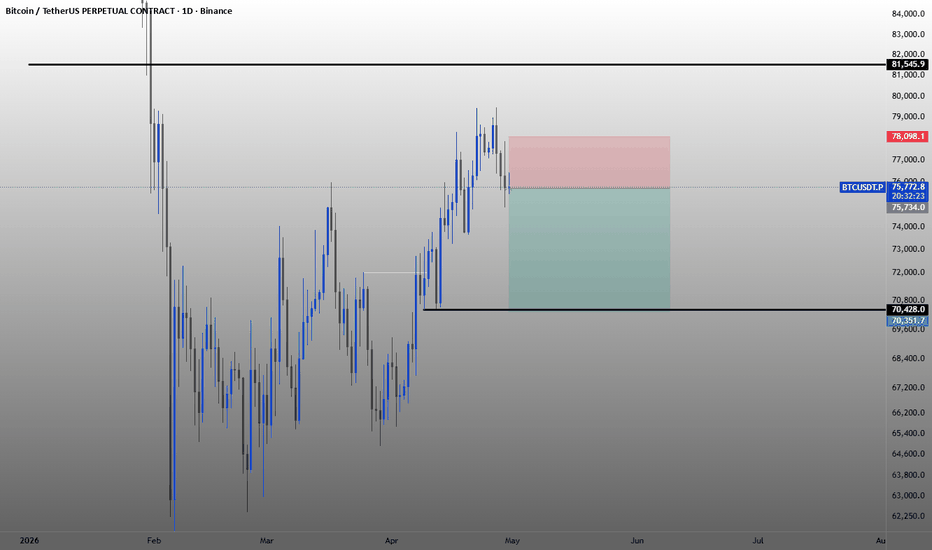The image size is (932, 550).
Task: Click the 62,250.0 tick on price axis
Action: coord(908,516)
